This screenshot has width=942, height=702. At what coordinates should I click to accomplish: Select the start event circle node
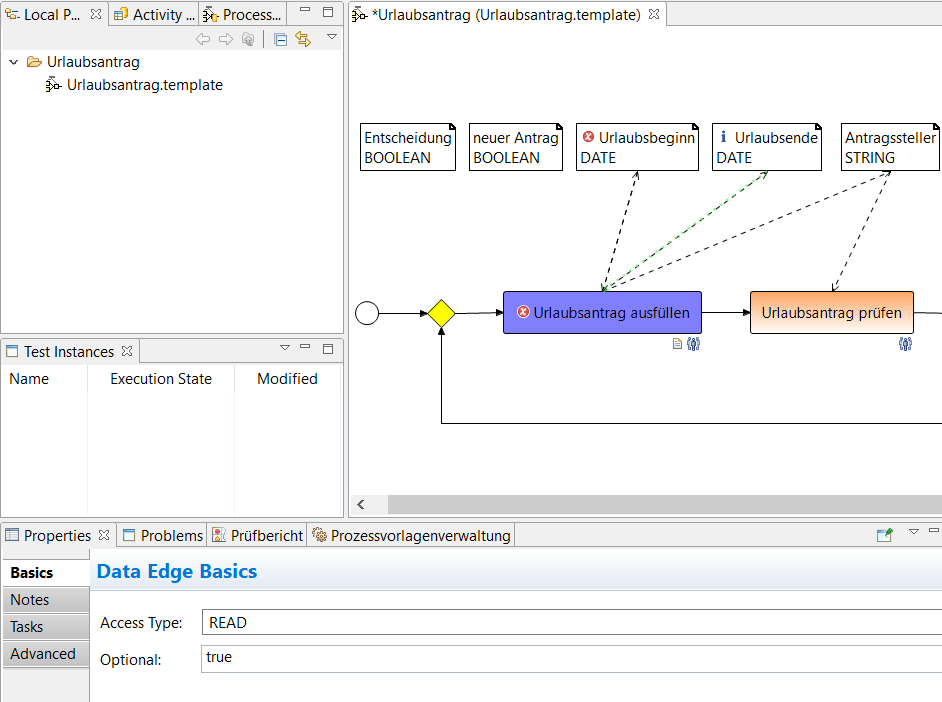[x=367, y=313]
